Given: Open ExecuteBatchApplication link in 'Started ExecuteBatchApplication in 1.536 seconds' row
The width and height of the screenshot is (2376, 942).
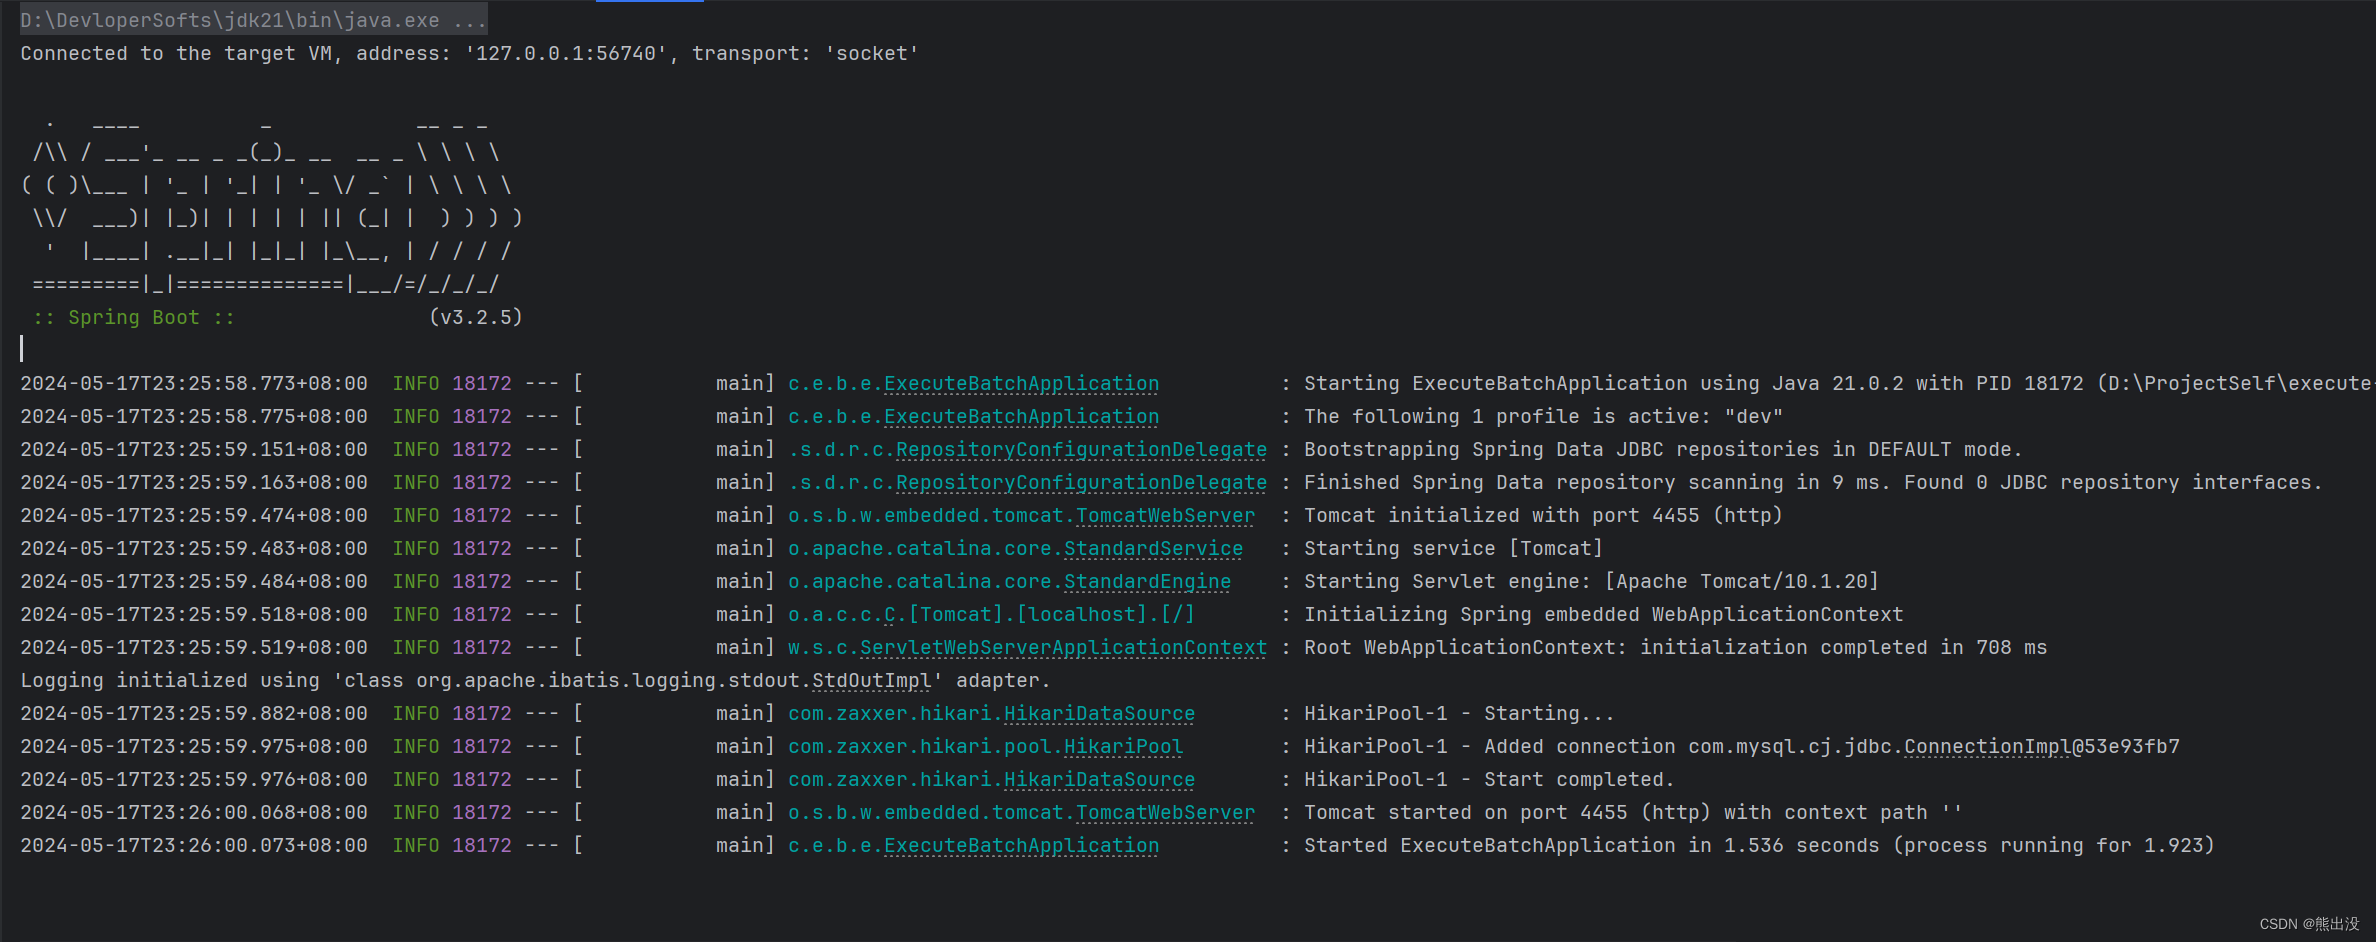Looking at the screenshot, I should [x=1021, y=845].
